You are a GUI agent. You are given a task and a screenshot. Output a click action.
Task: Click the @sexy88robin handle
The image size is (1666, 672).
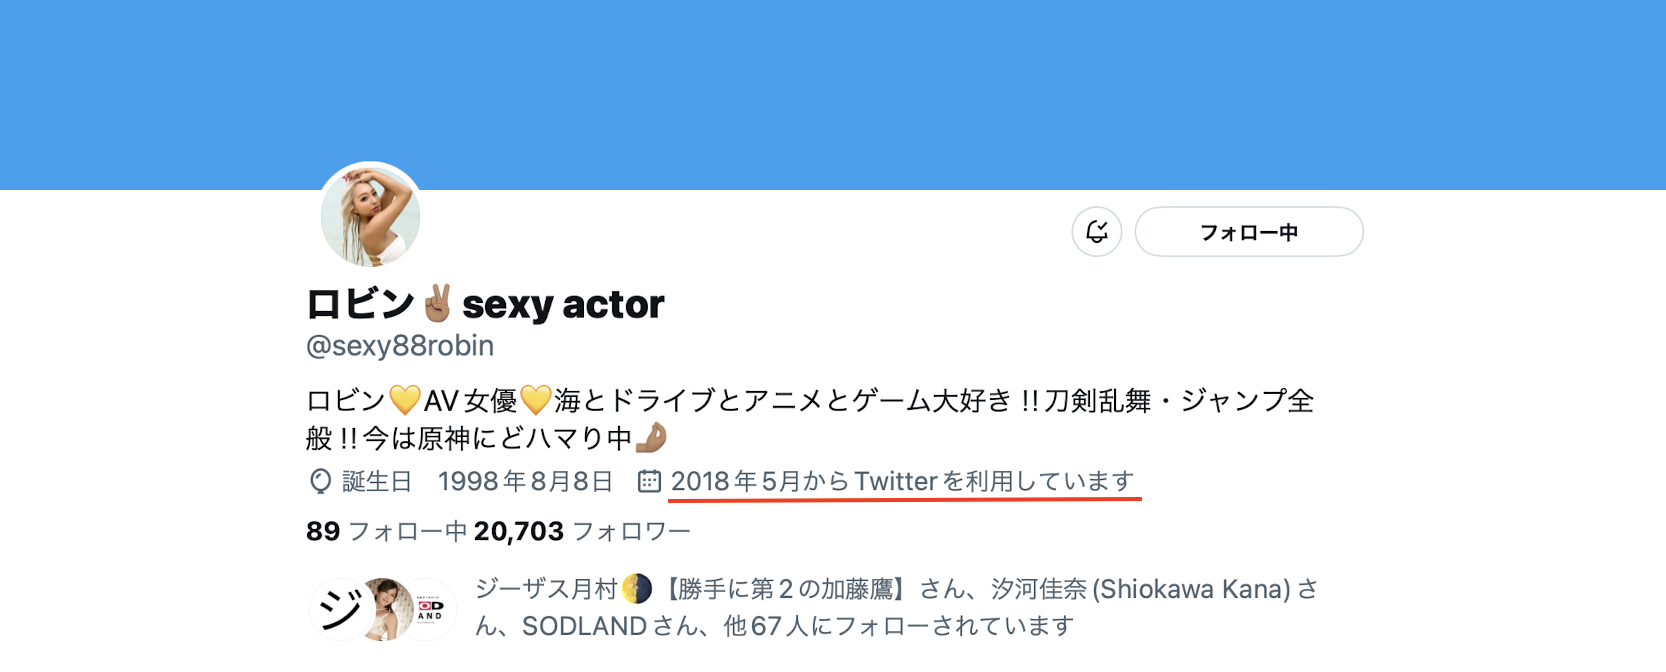[x=400, y=346]
